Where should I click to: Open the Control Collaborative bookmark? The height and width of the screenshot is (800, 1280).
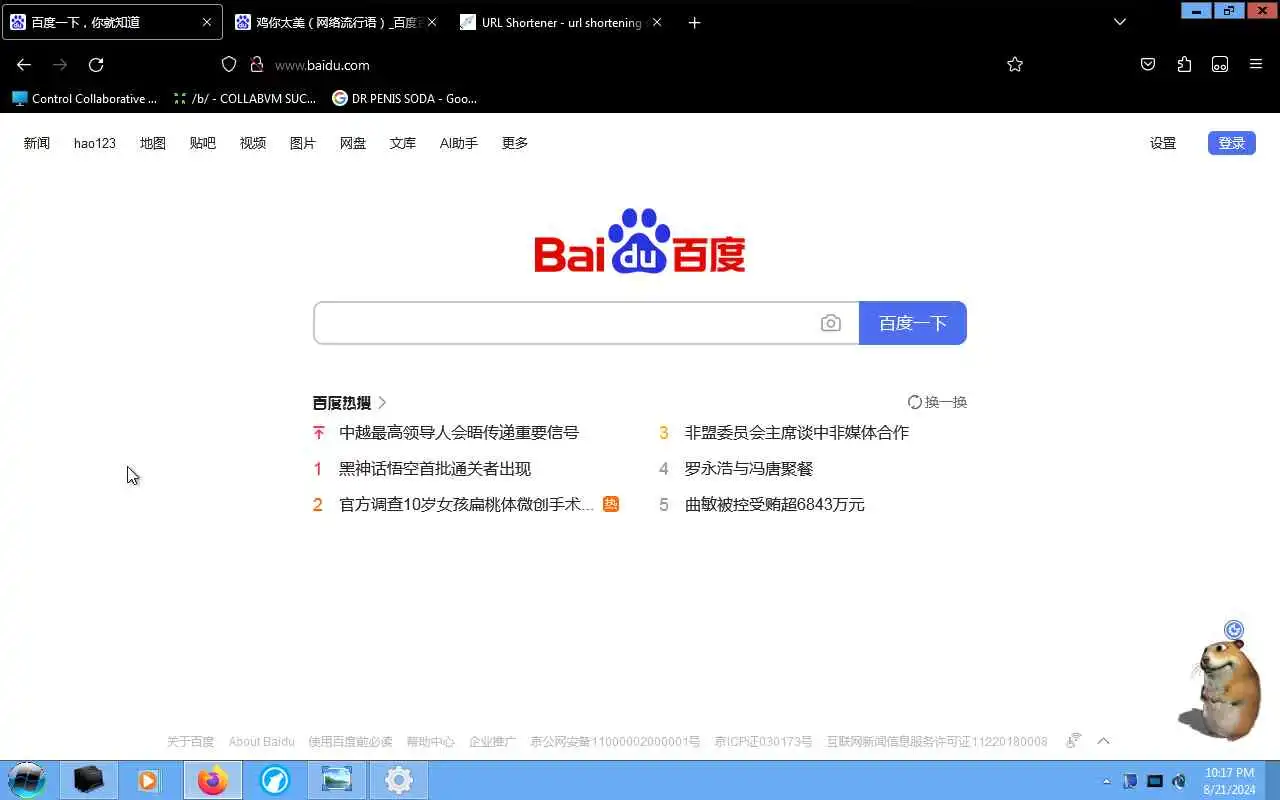(85, 98)
